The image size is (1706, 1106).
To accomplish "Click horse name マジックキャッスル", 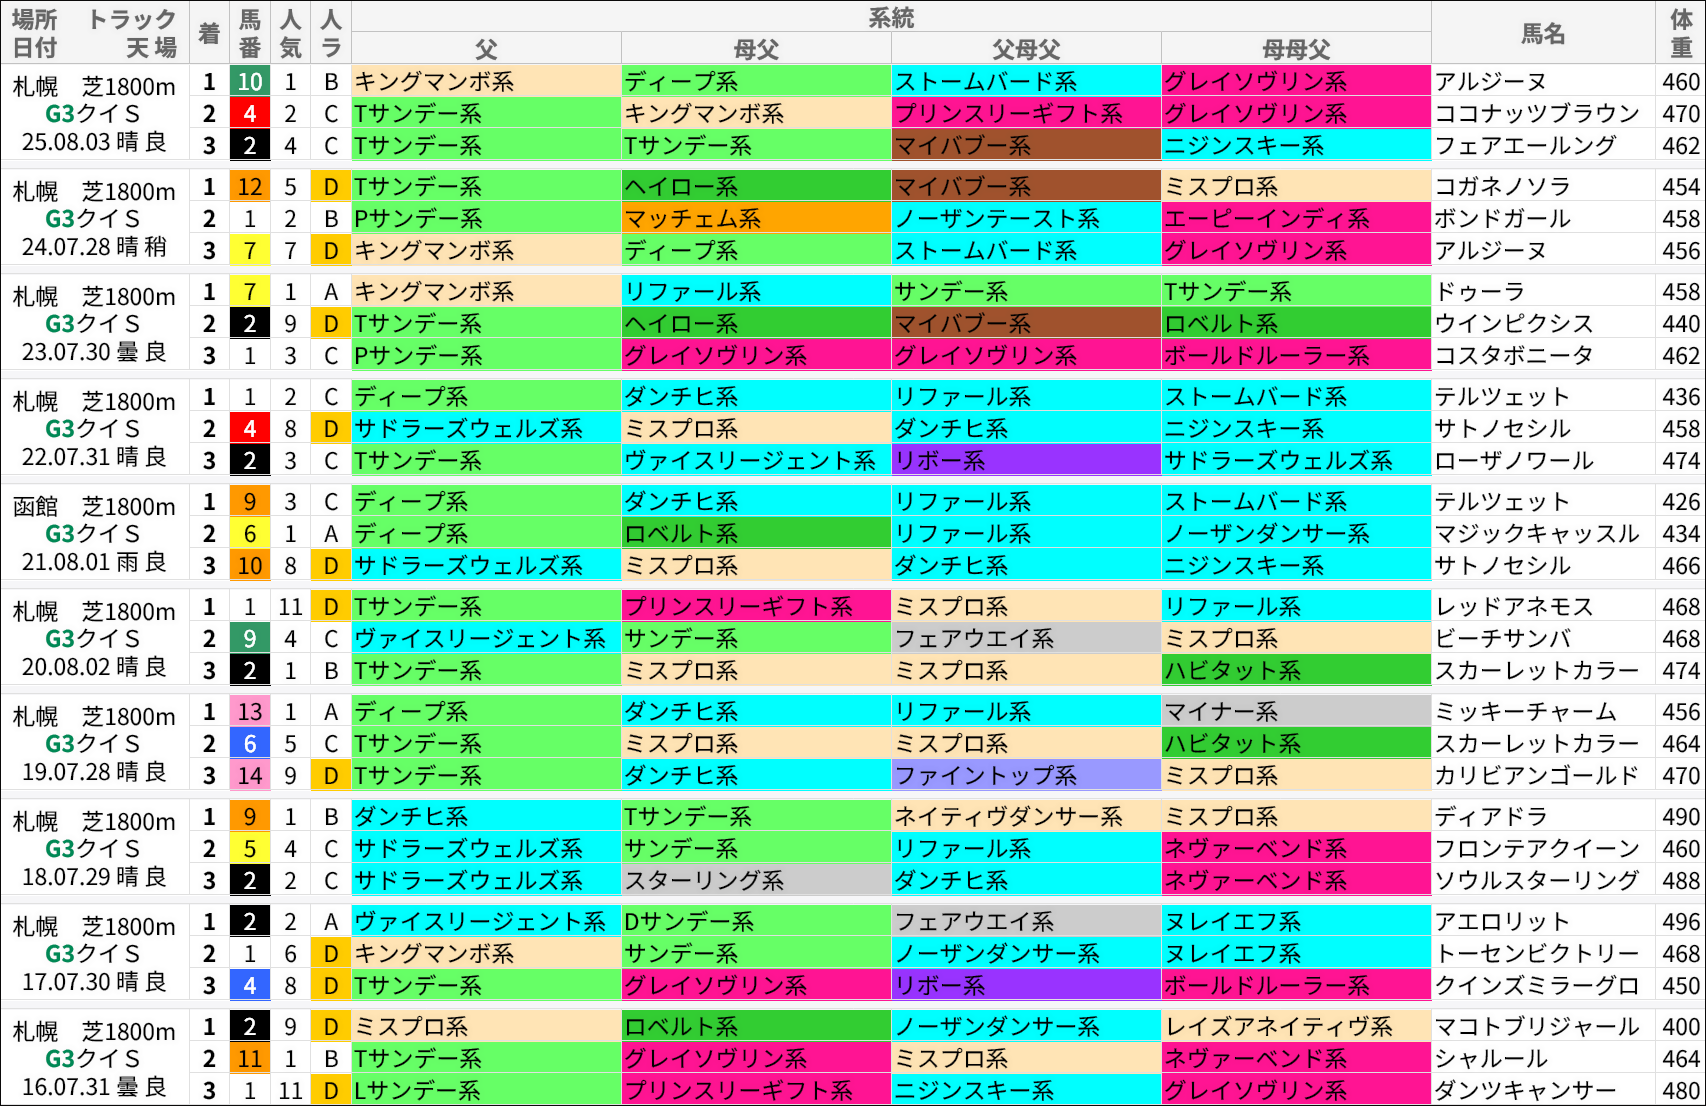I will (x=1537, y=534).
